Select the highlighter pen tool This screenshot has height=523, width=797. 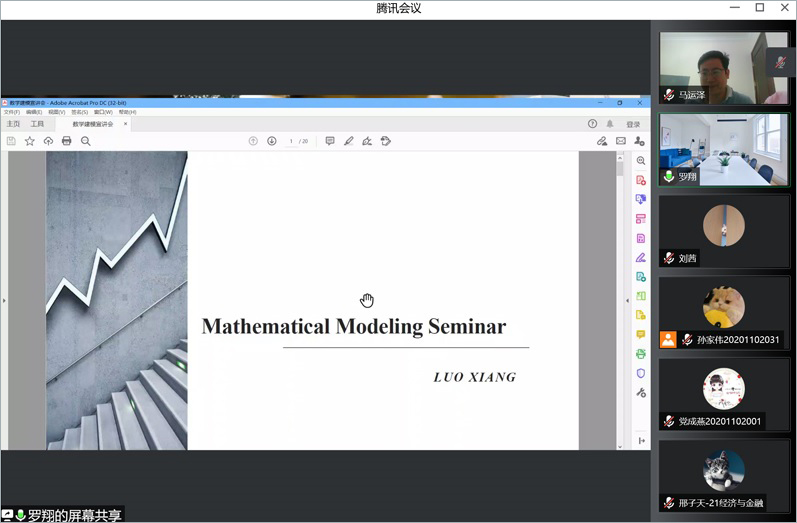tap(348, 141)
